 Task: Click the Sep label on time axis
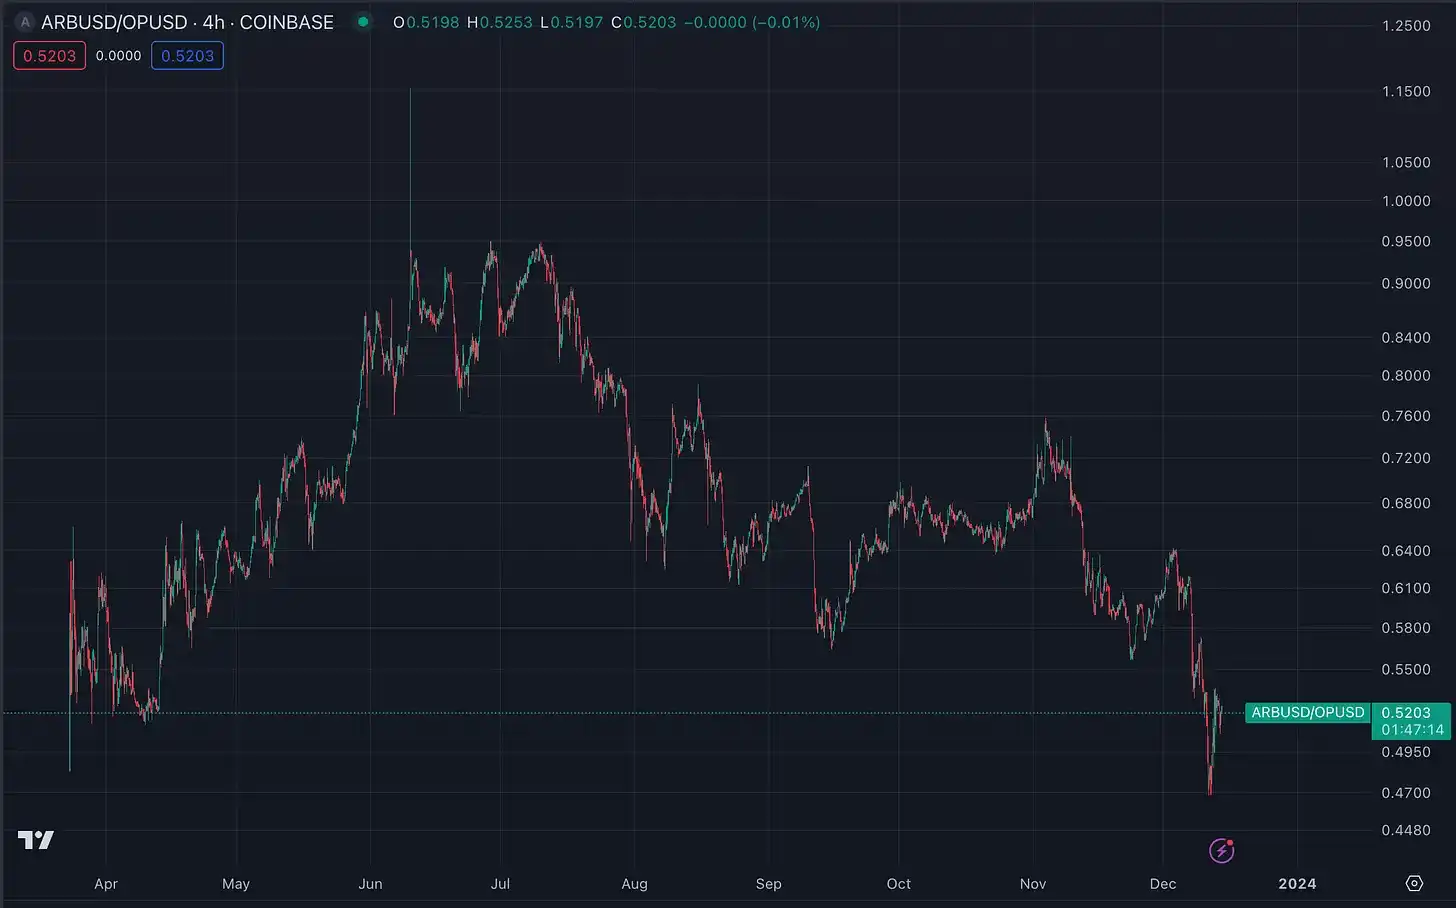coord(768,884)
